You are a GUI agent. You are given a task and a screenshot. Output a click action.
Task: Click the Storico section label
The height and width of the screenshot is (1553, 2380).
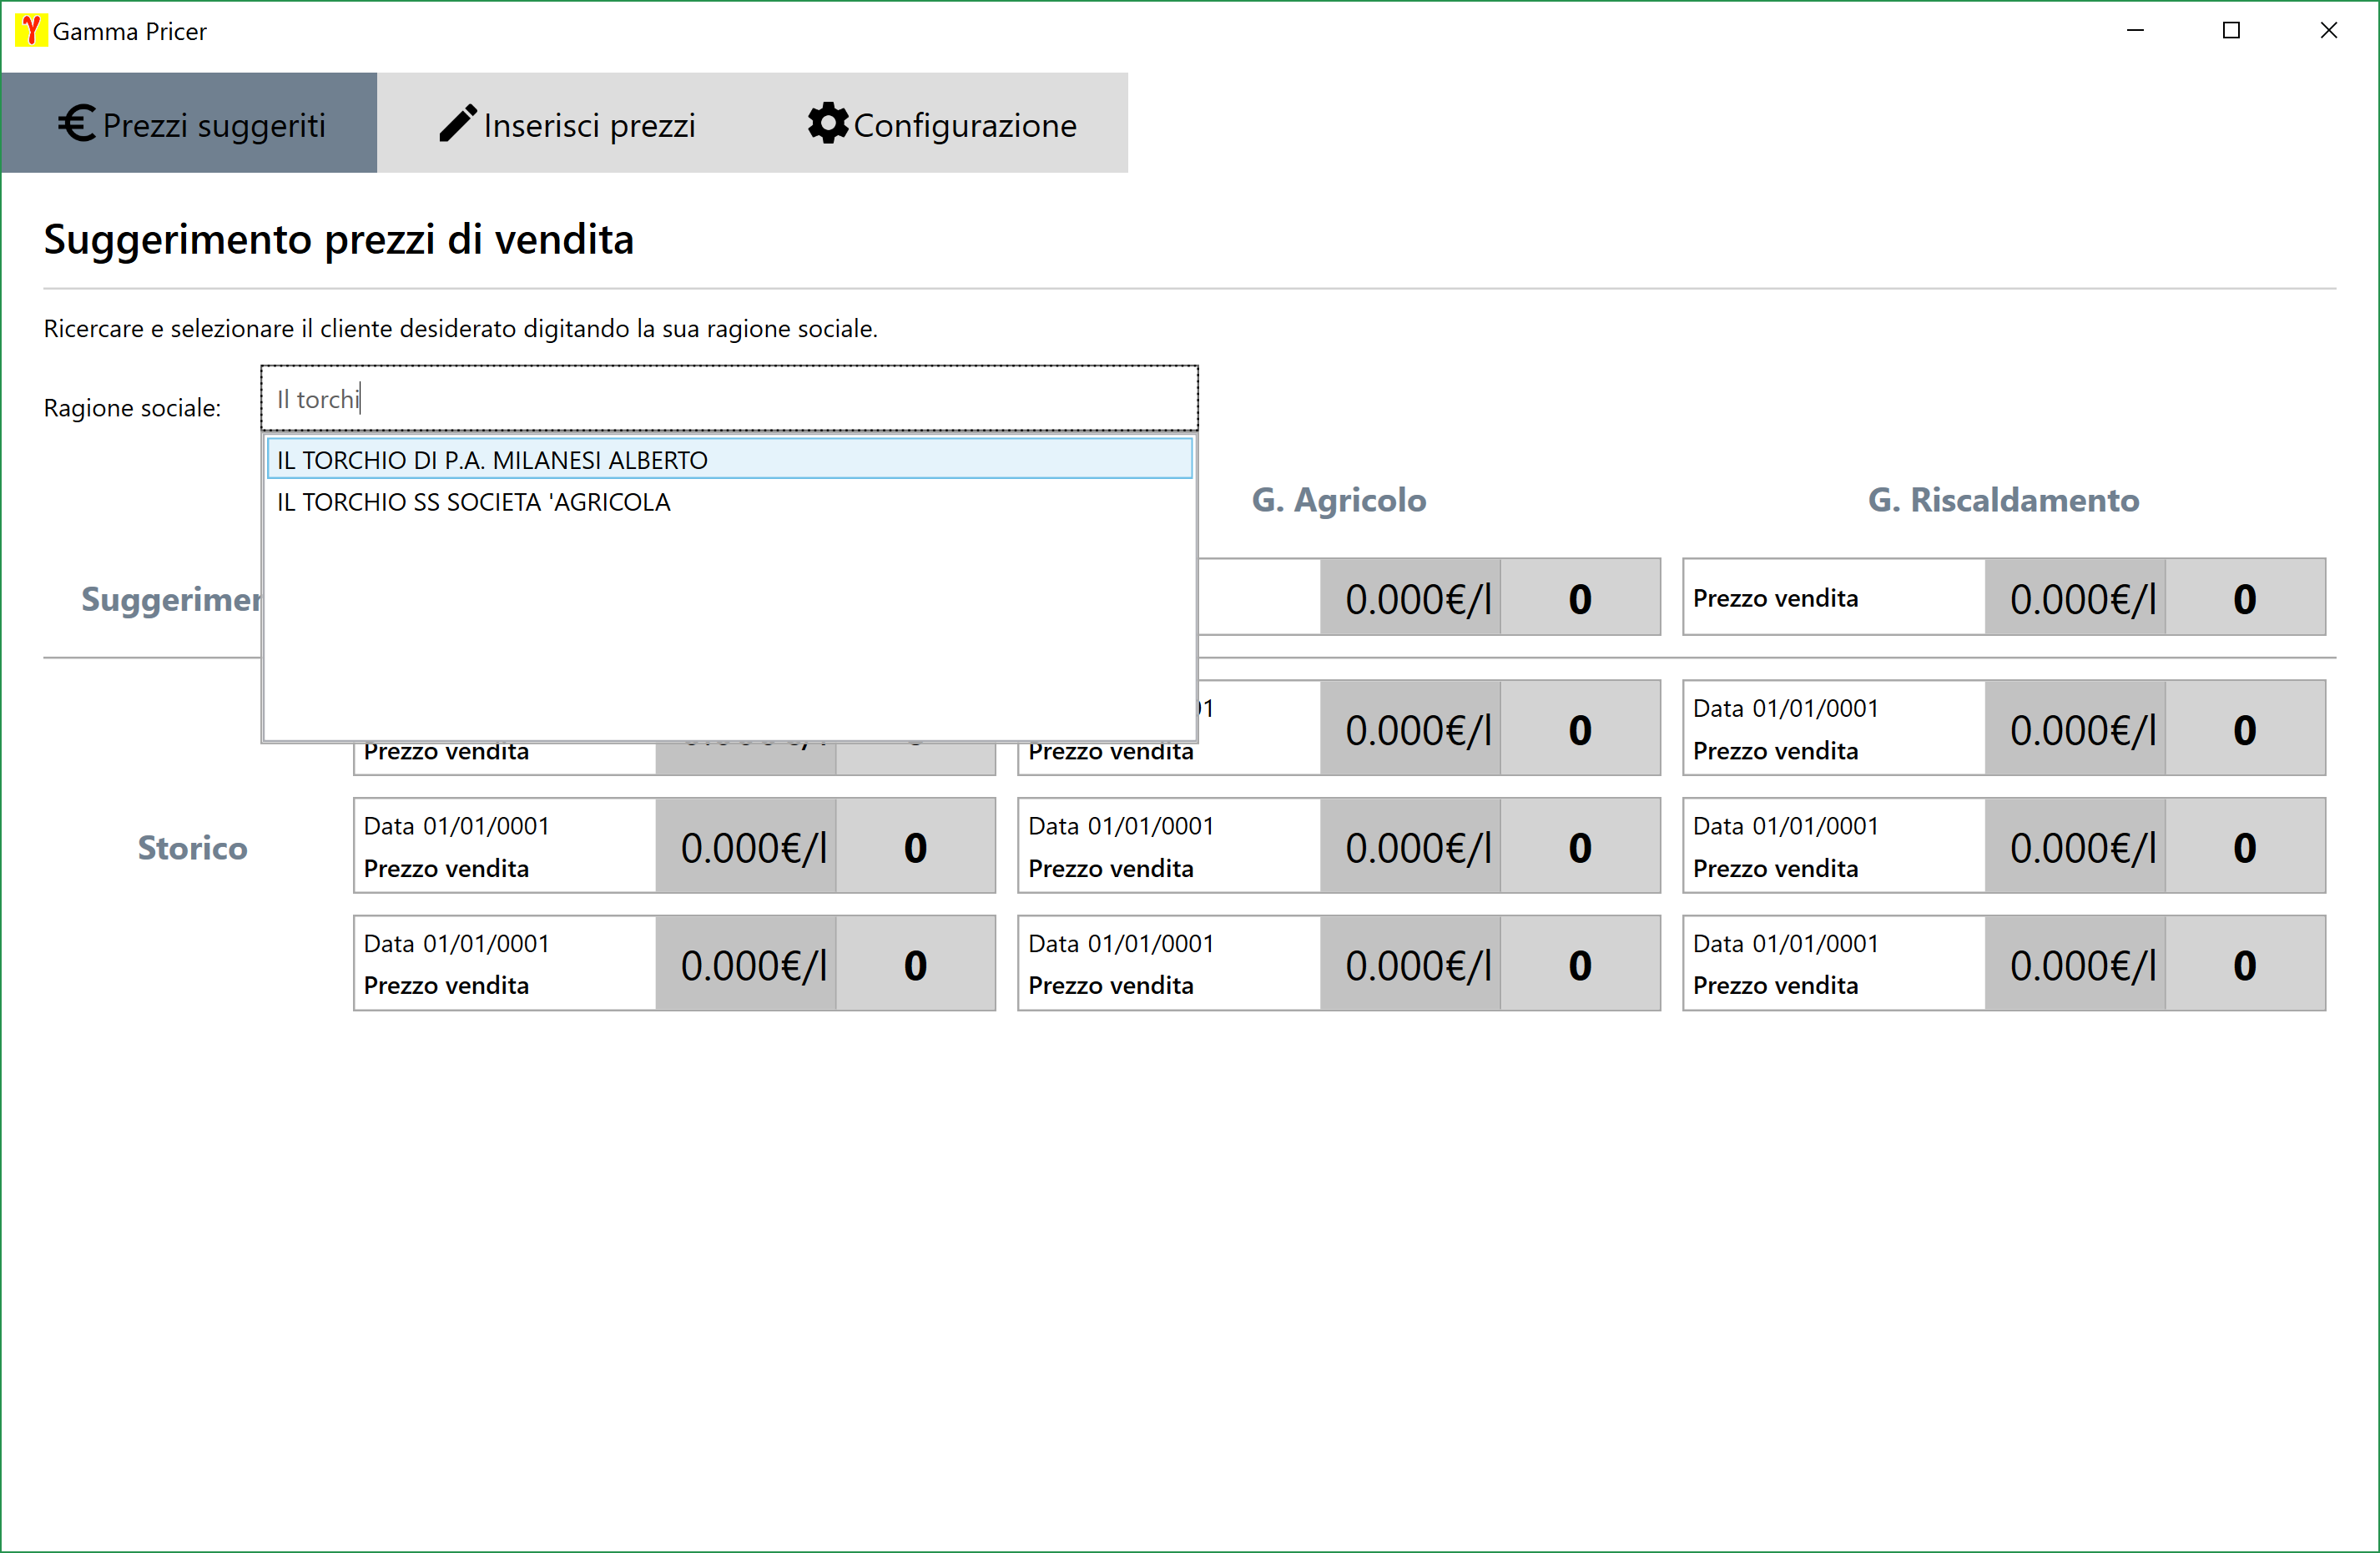coord(192,848)
